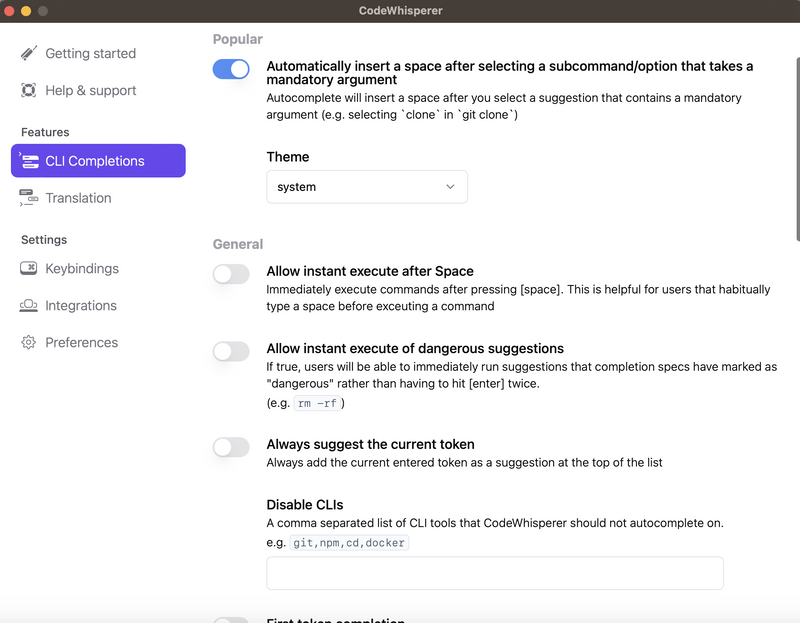Click the Always suggest the current token title
The width and height of the screenshot is (800, 623).
click(x=370, y=444)
